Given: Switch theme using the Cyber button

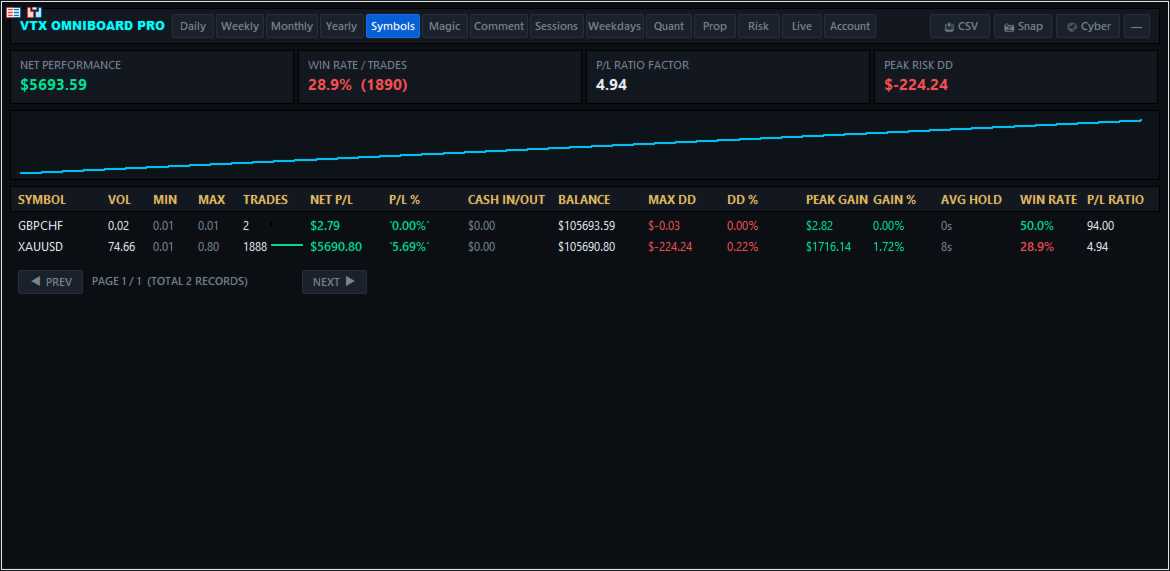Looking at the screenshot, I should click(1088, 26).
